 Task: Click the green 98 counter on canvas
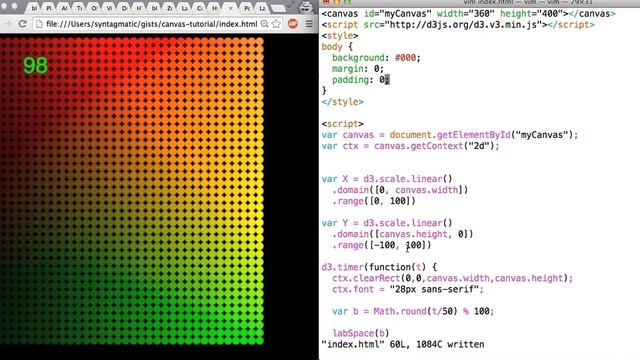(x=35, y=65)
